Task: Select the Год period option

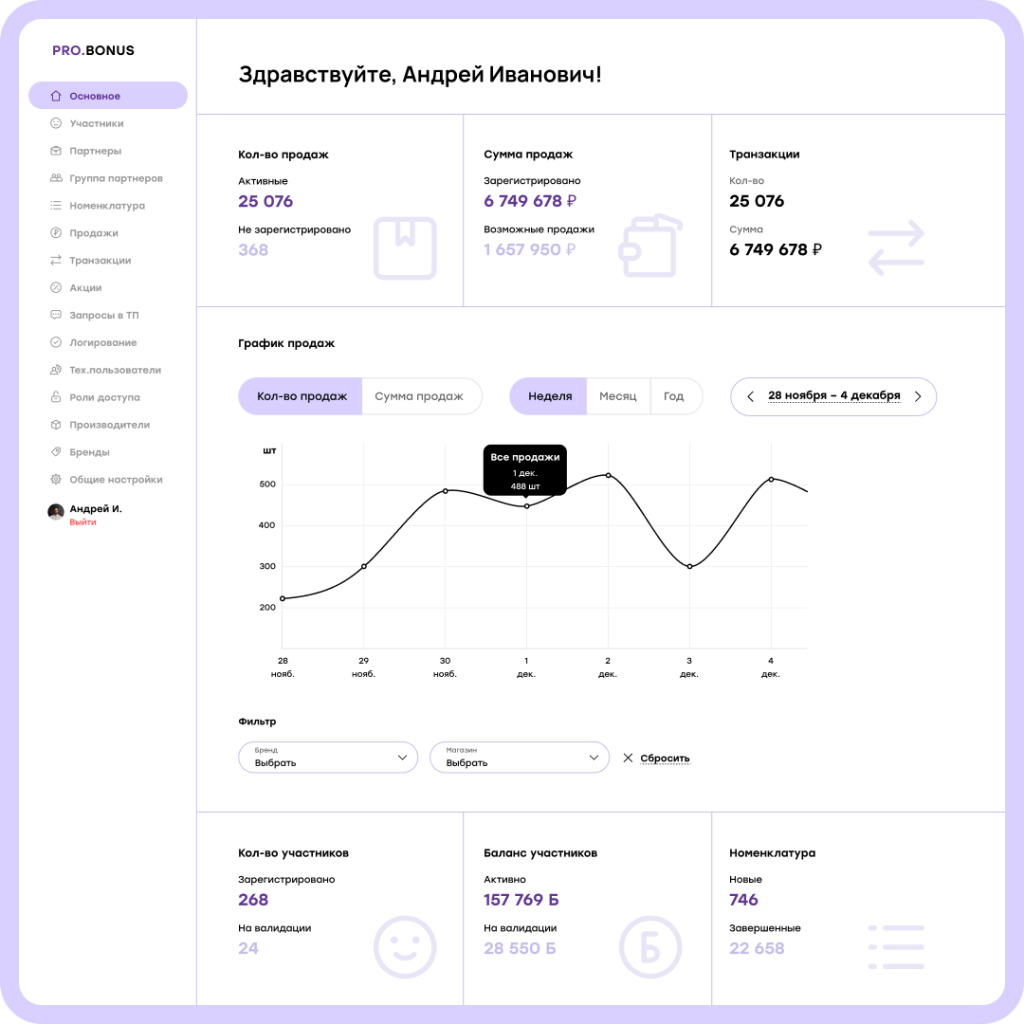Action: tap(674, 396)
